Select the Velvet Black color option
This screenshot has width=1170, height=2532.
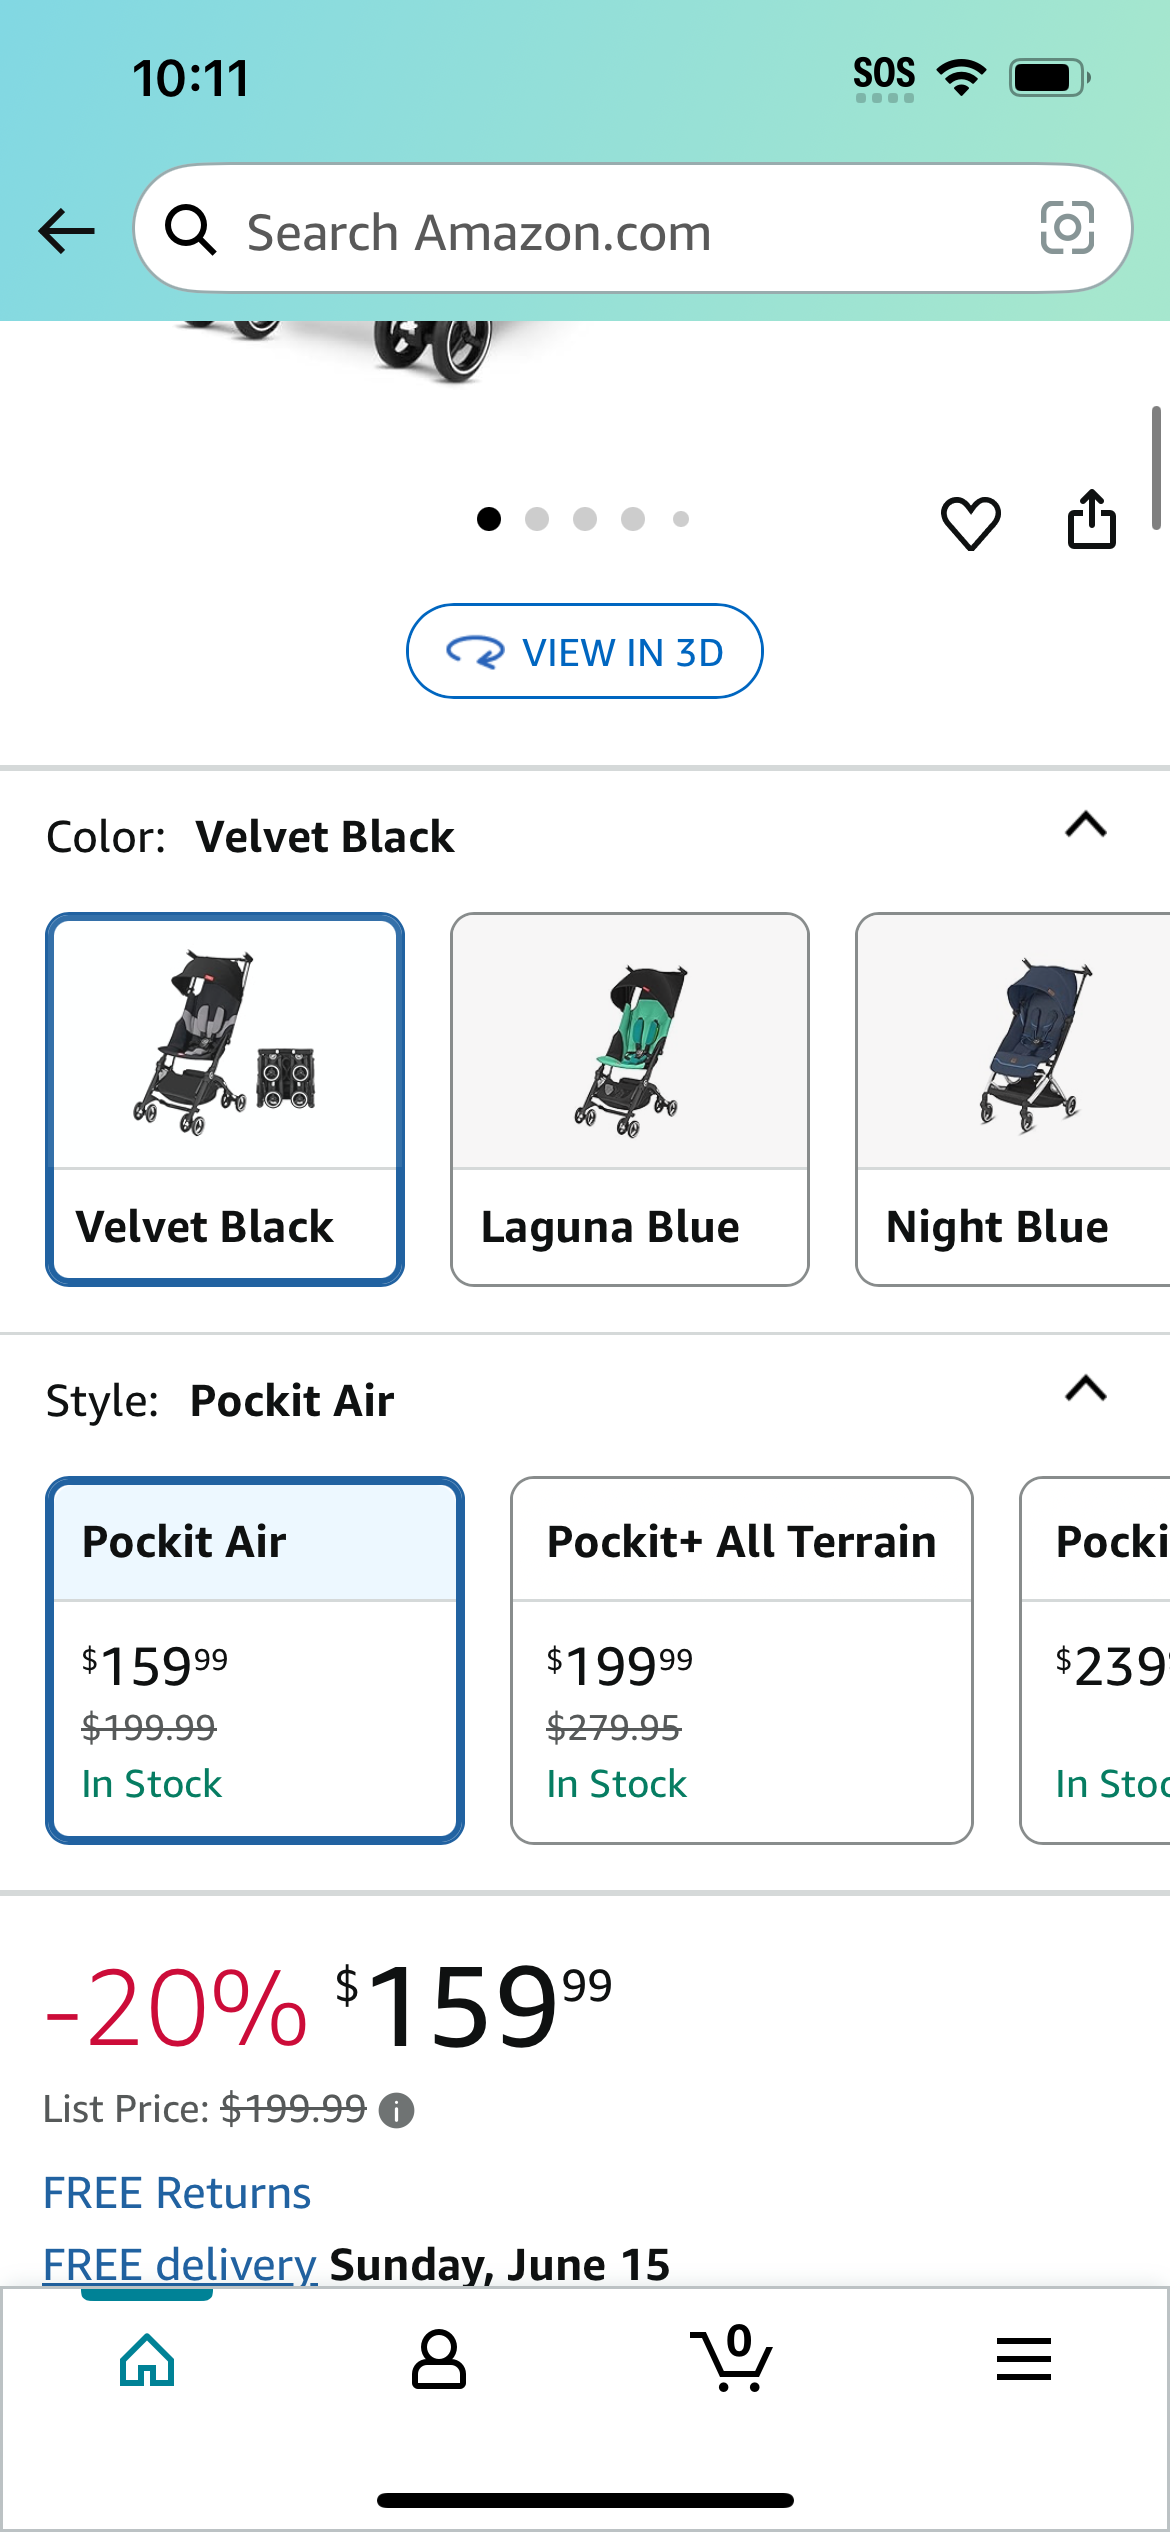click(x=225, y=1099)
